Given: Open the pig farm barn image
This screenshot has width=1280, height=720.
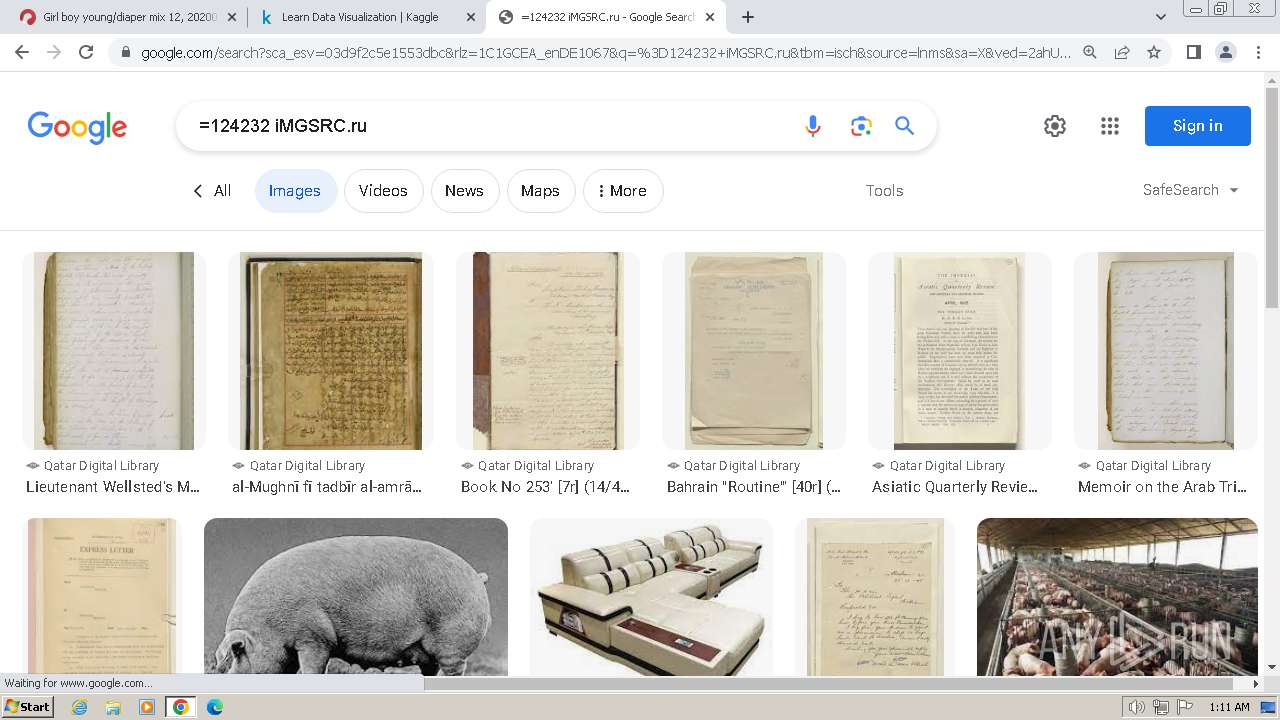Looking at the screenshot, I should pos(1117,597).
